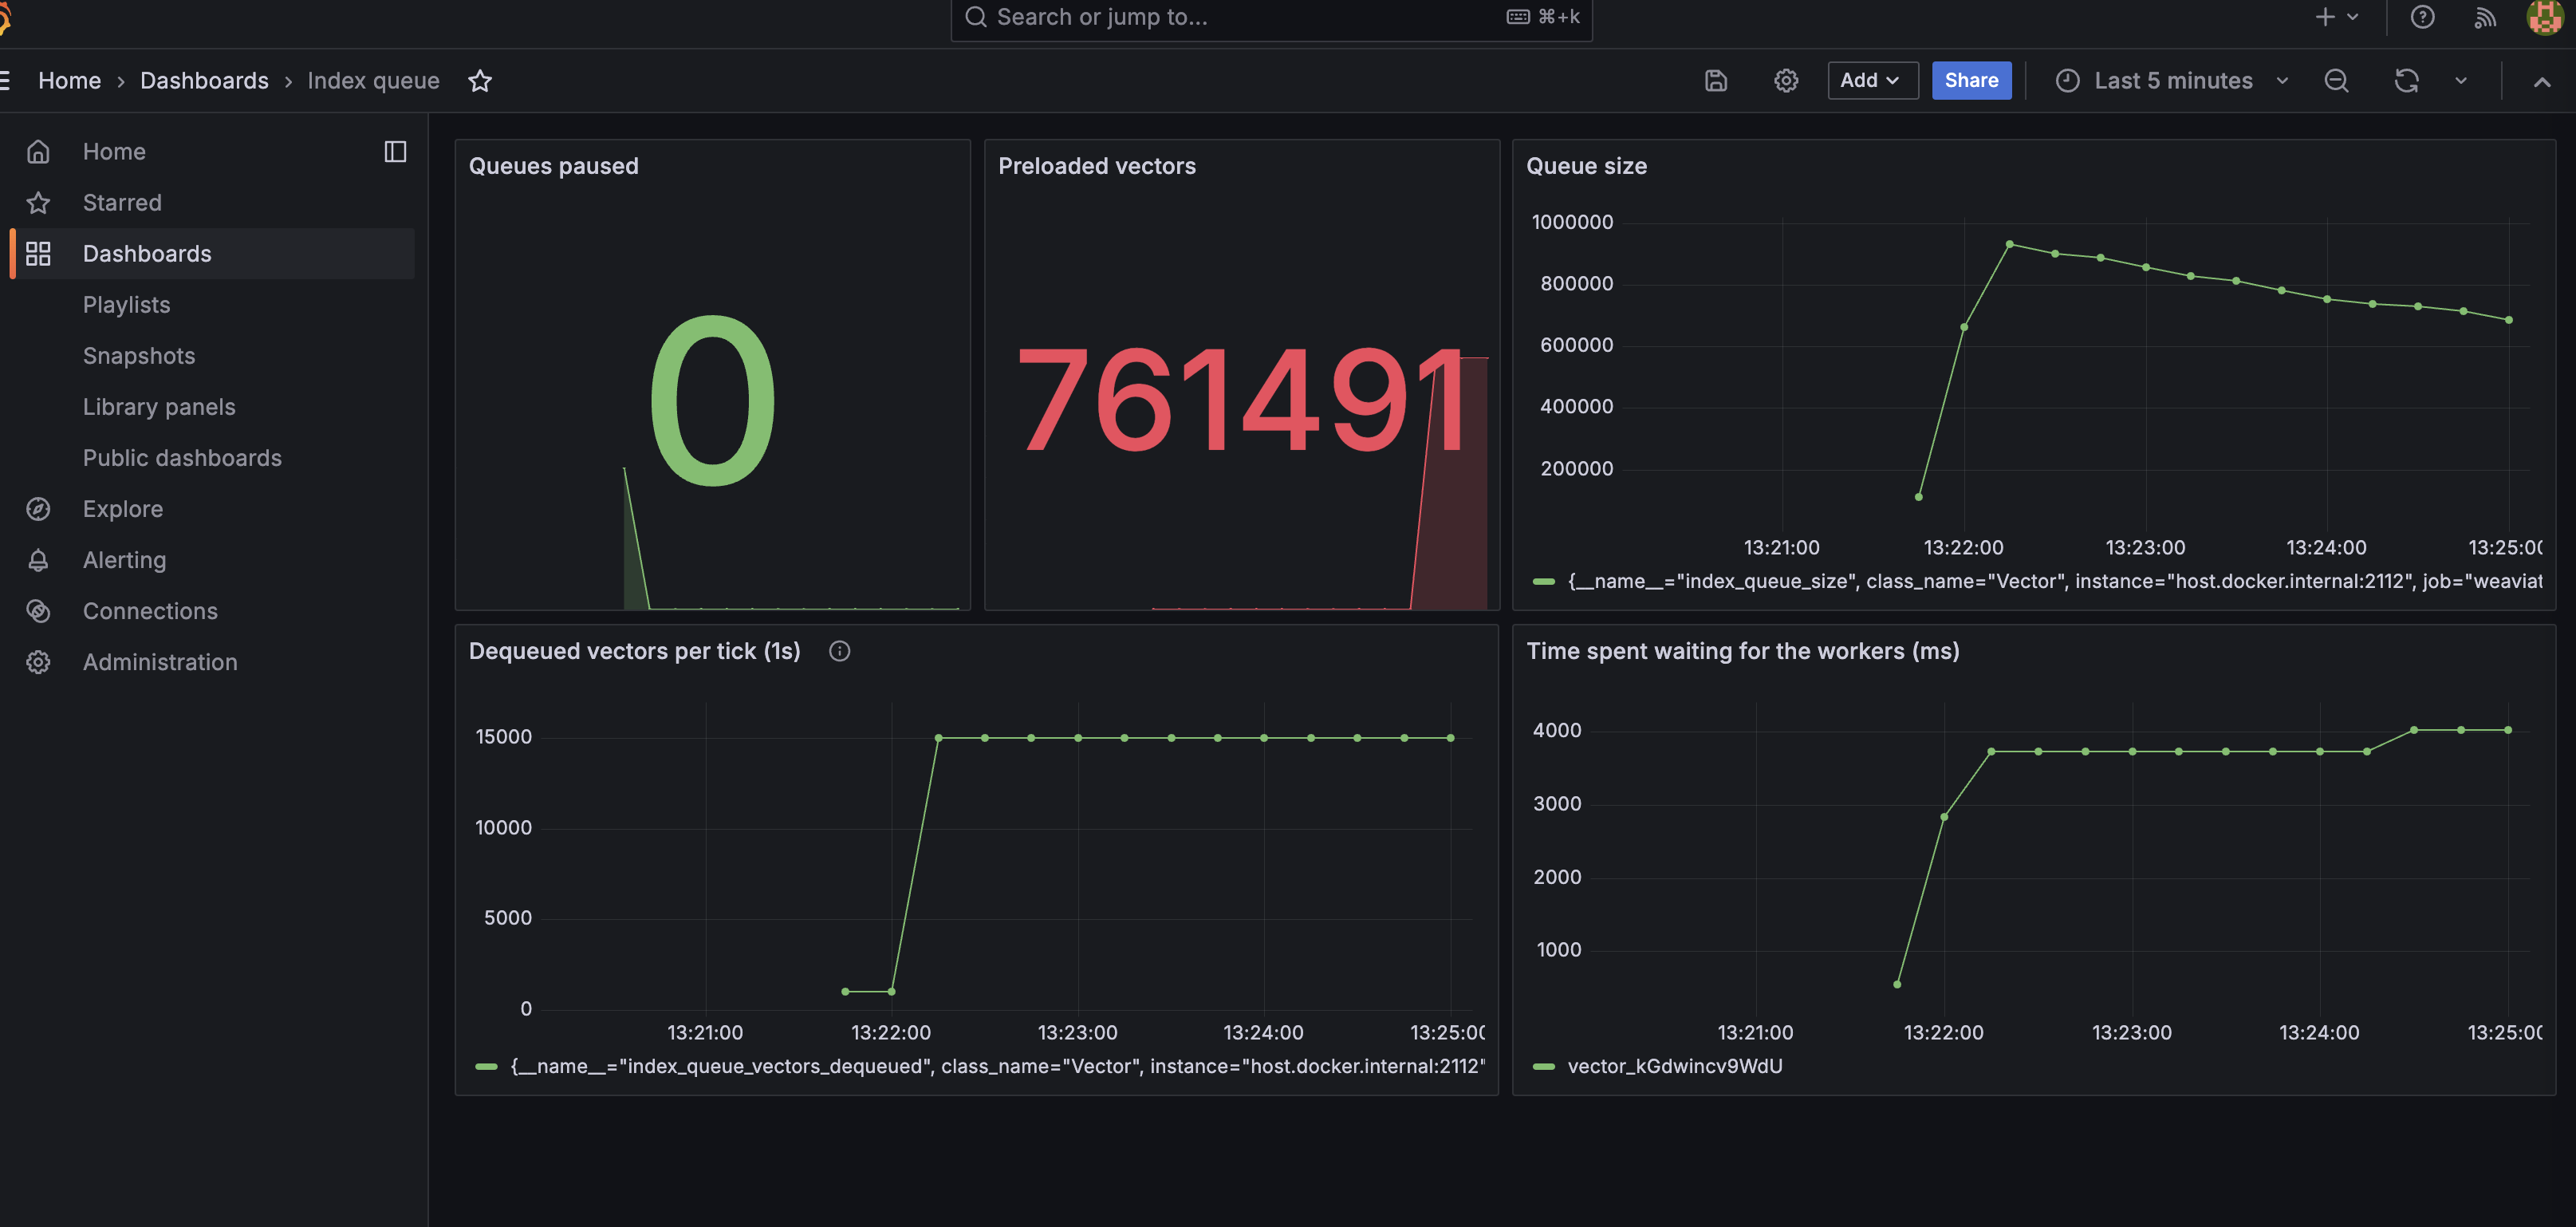
Task: Click the search magnifier icon
Action: [976, 17]
